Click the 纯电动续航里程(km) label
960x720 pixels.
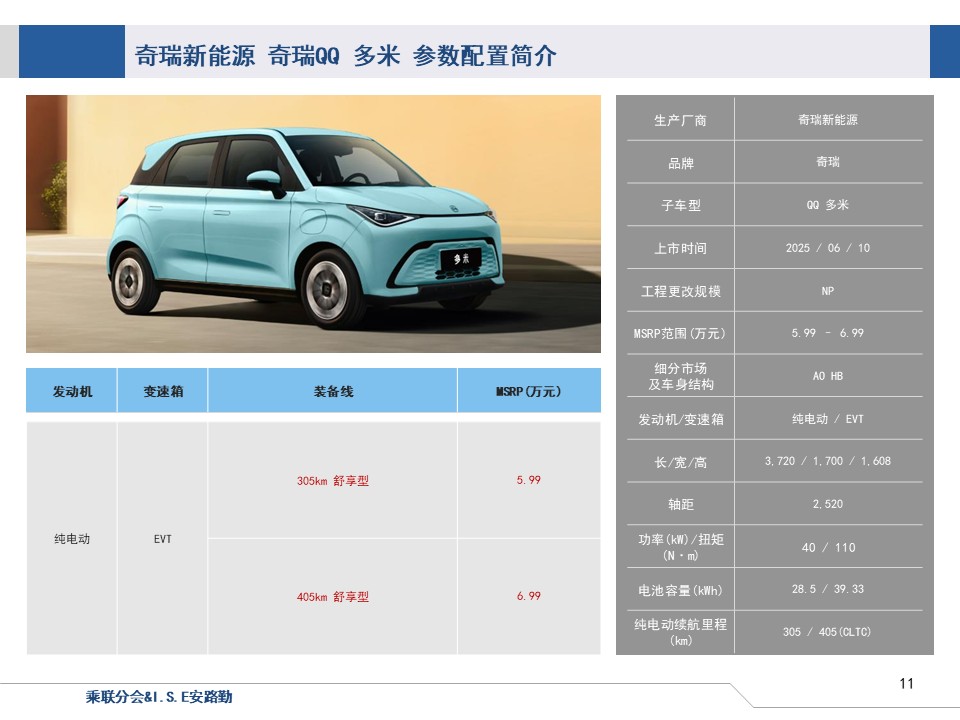point(680,632)
